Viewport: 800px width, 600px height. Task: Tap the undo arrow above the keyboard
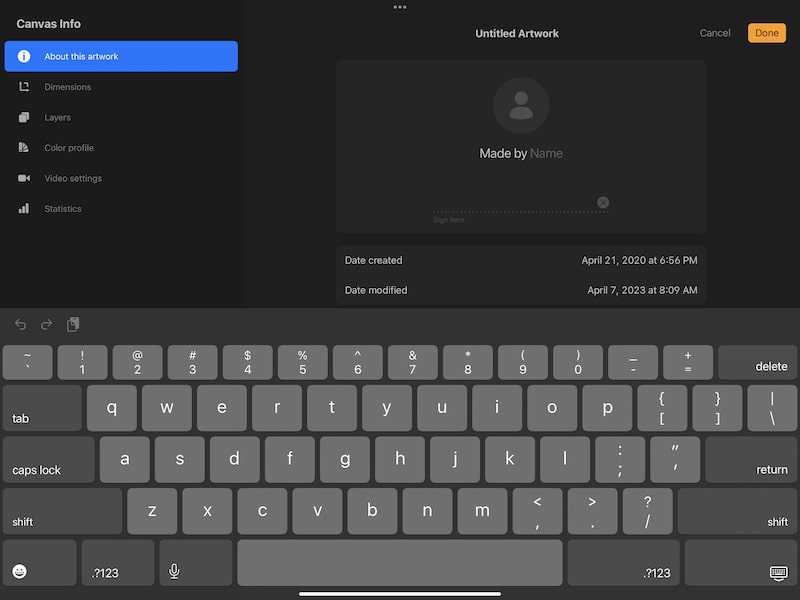20,325
